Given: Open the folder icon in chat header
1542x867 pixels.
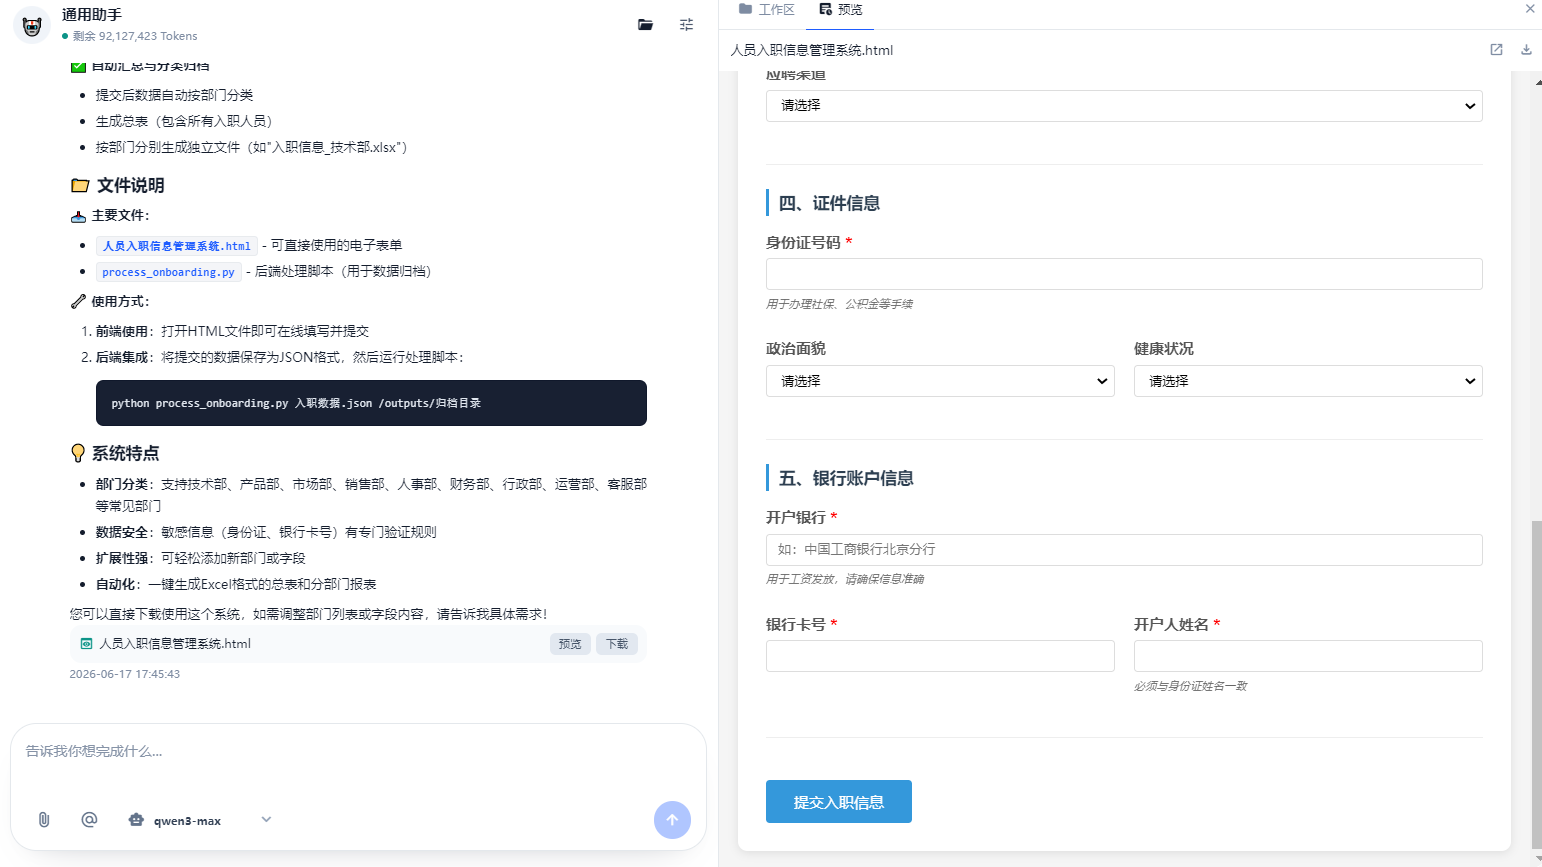Looking at the screenshot, I should point(645,25).
